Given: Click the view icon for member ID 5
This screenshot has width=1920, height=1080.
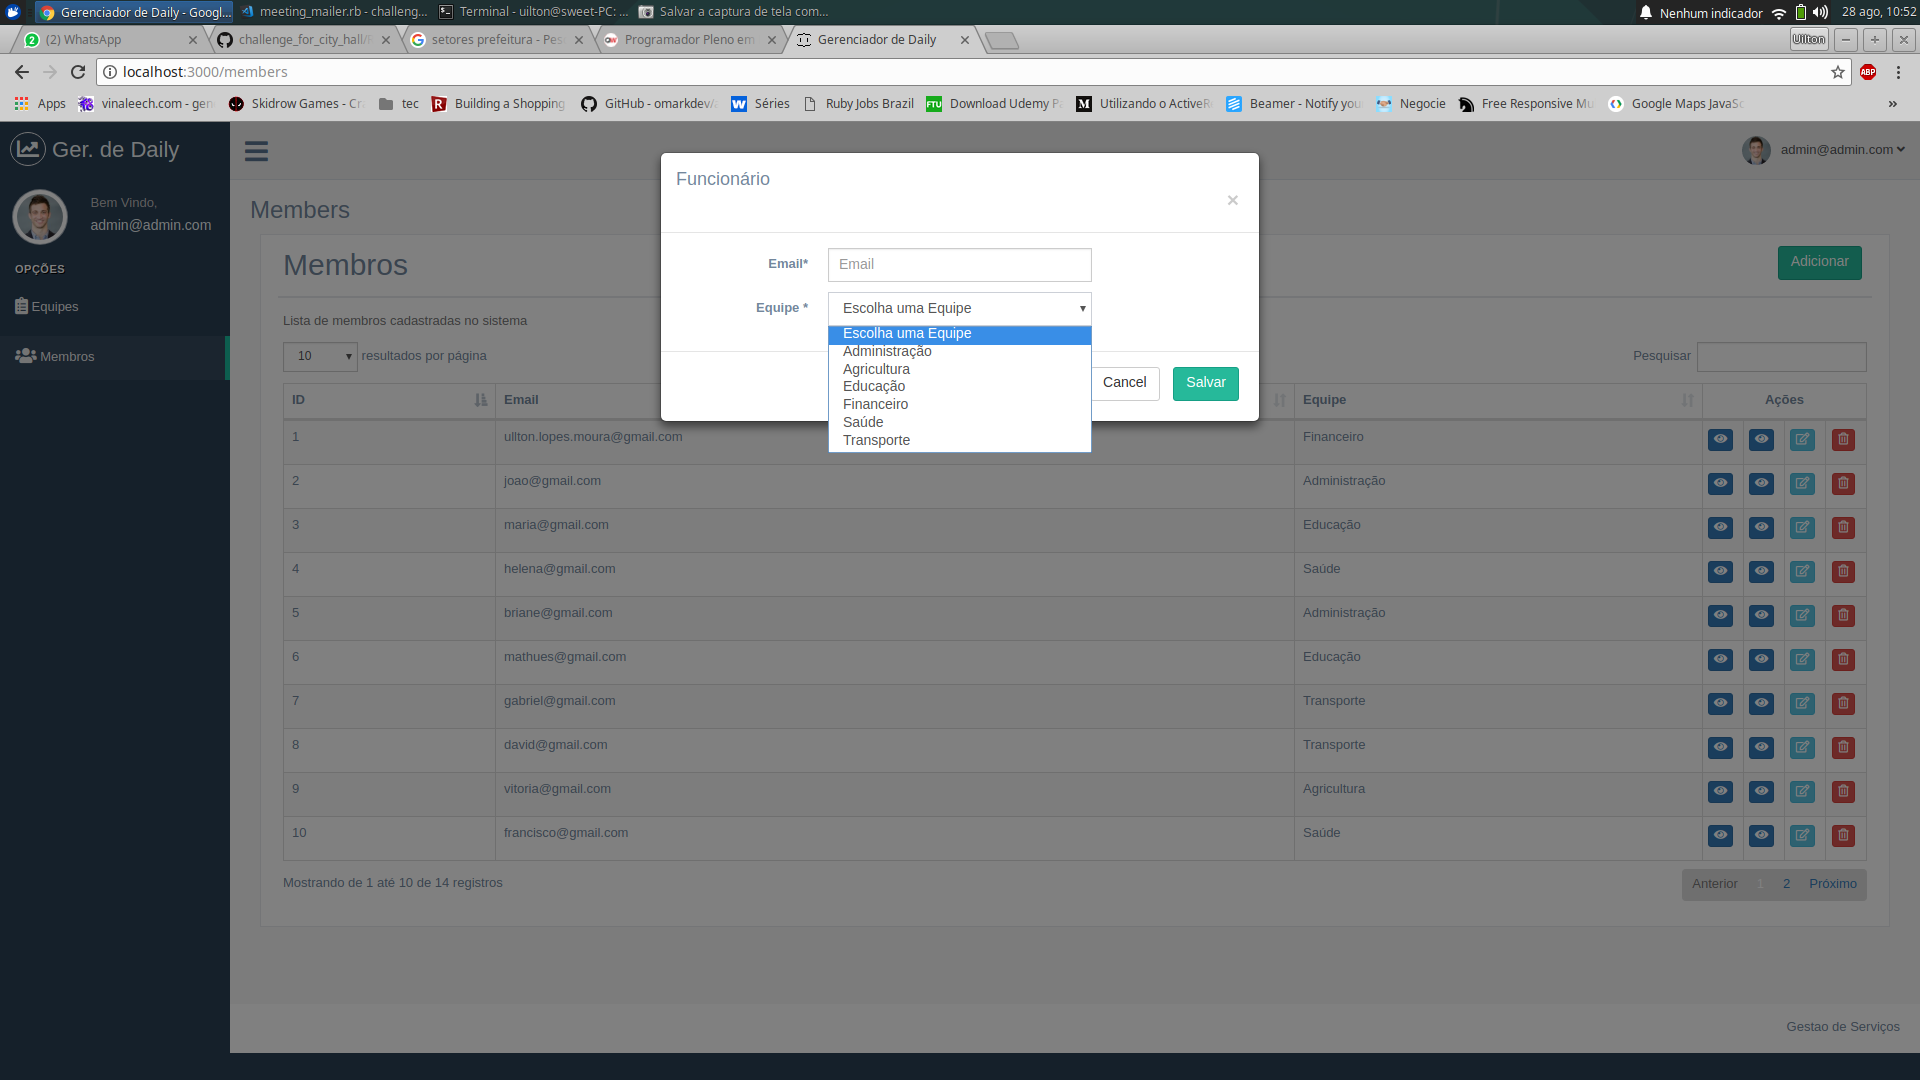Looking at the screenshot, I should coord(1720,615).
